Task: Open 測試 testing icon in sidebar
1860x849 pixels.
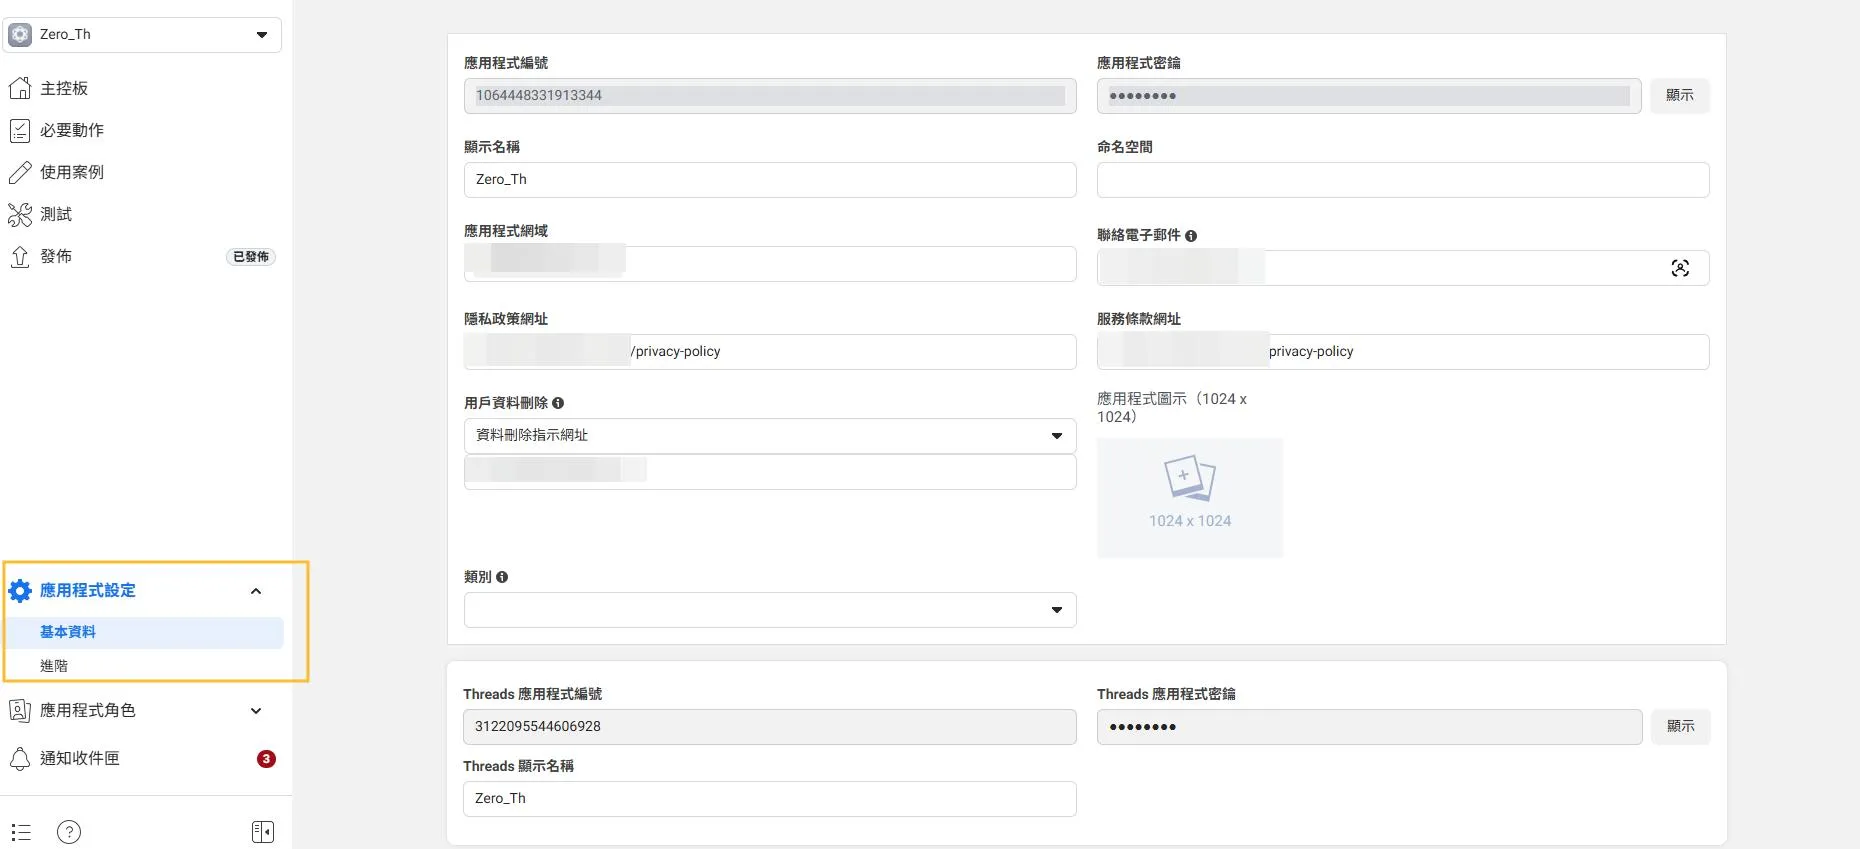Action: (20, 214)
